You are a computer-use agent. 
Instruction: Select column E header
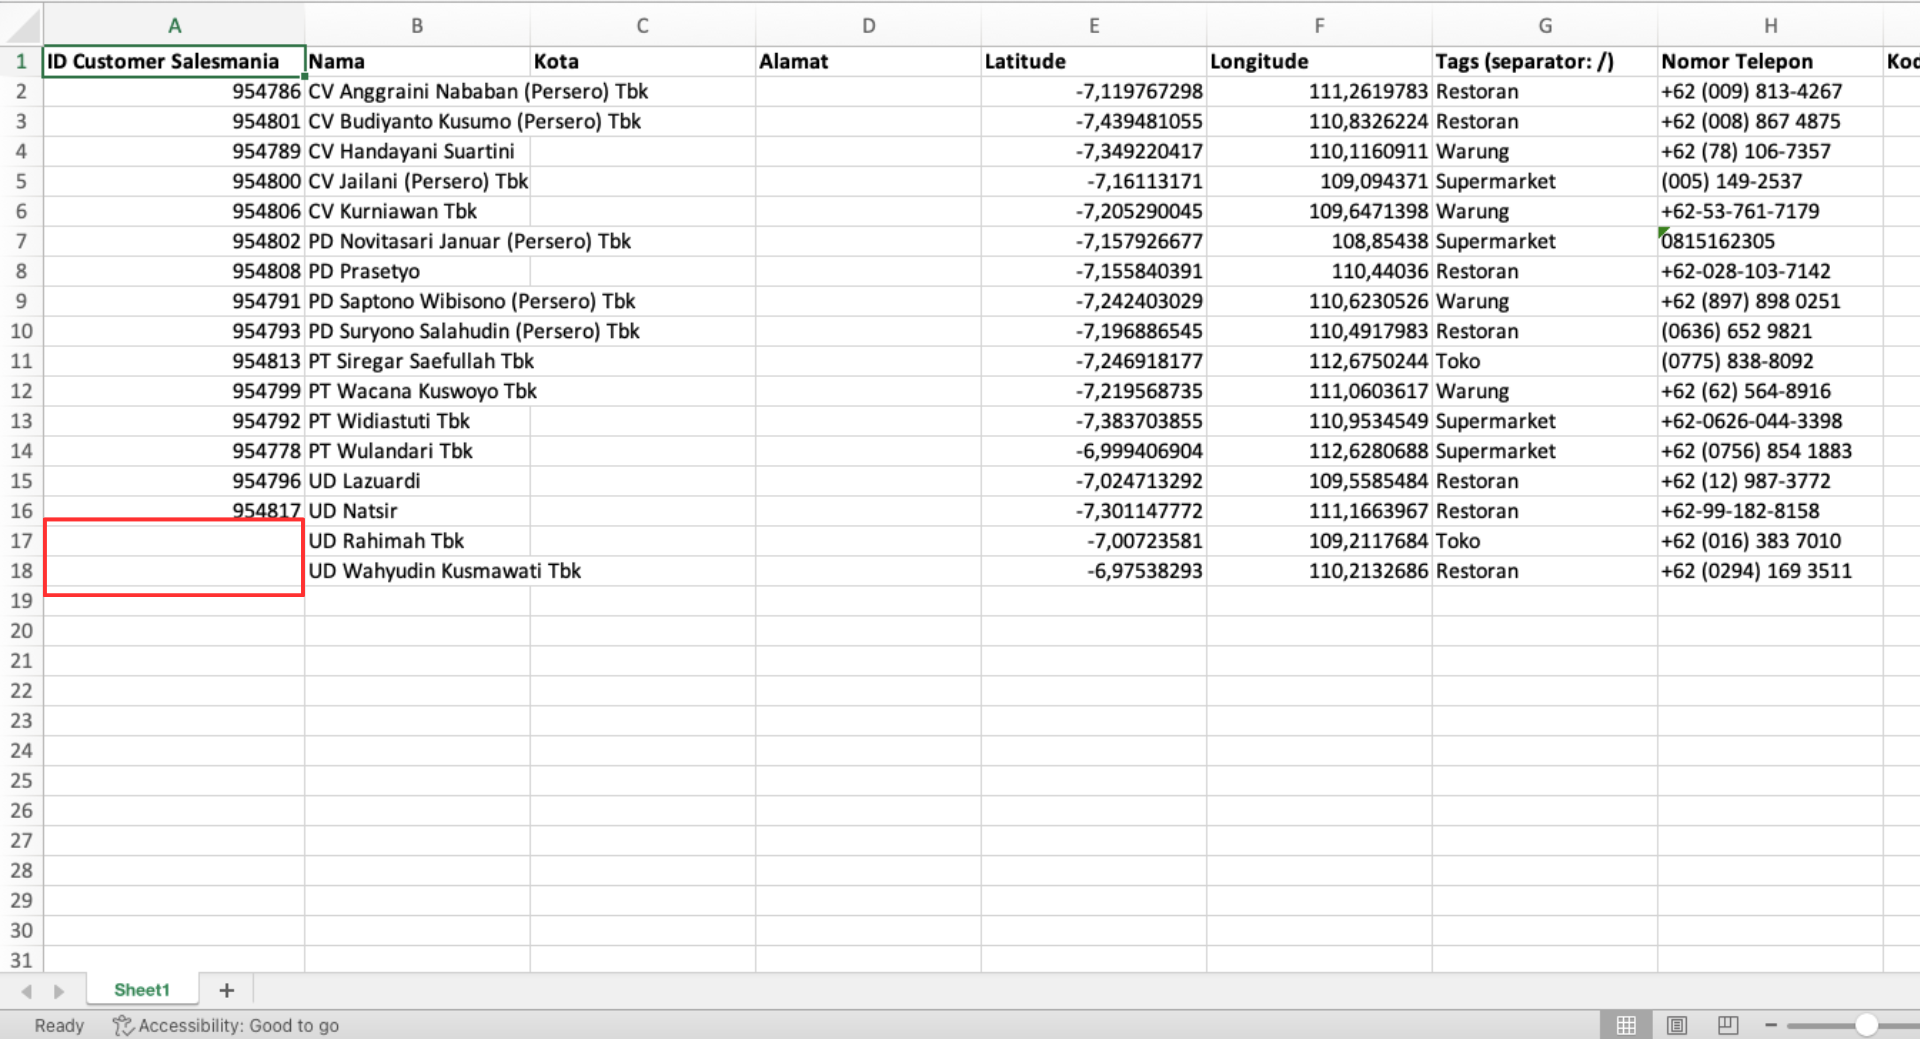(x=1094, y=26)
